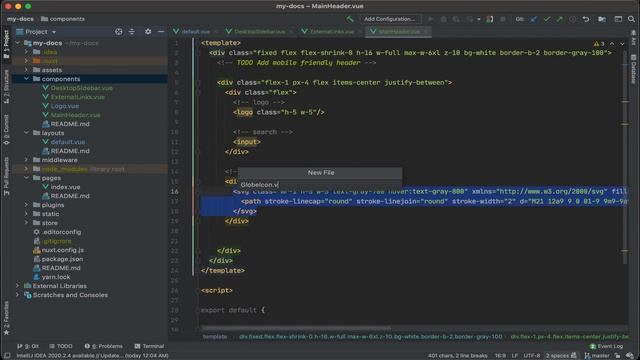Collapse the my-docs root folder

tap(18, 43)
